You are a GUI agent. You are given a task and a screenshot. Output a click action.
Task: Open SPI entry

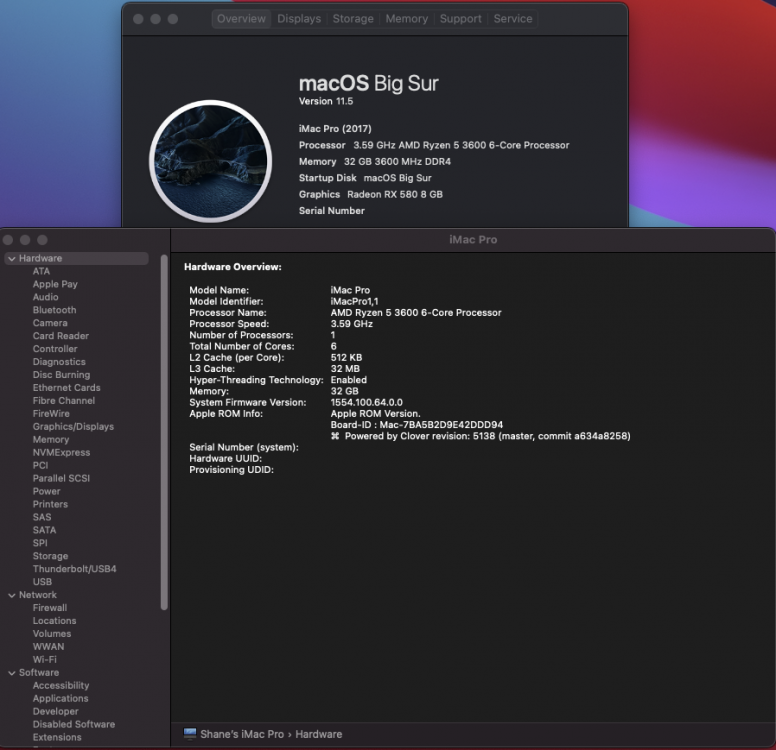[40, 543]
